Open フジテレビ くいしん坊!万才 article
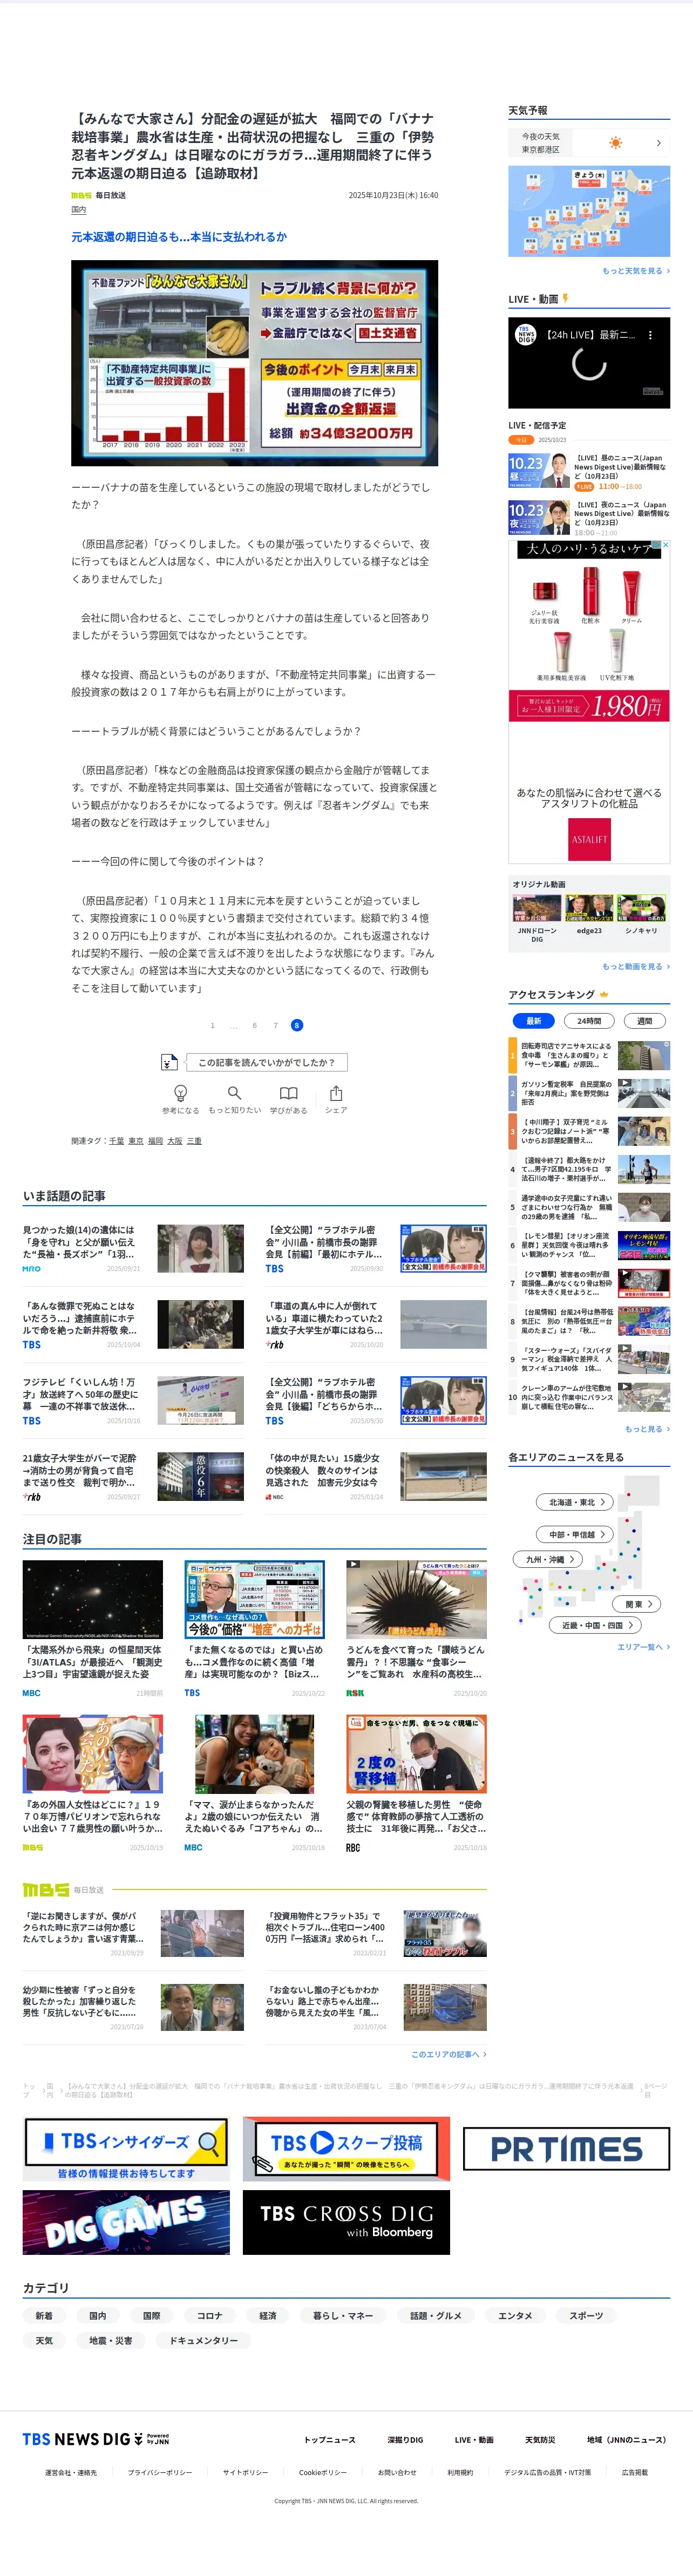Screen dimensions: 693x2576 pos(133,1400)
